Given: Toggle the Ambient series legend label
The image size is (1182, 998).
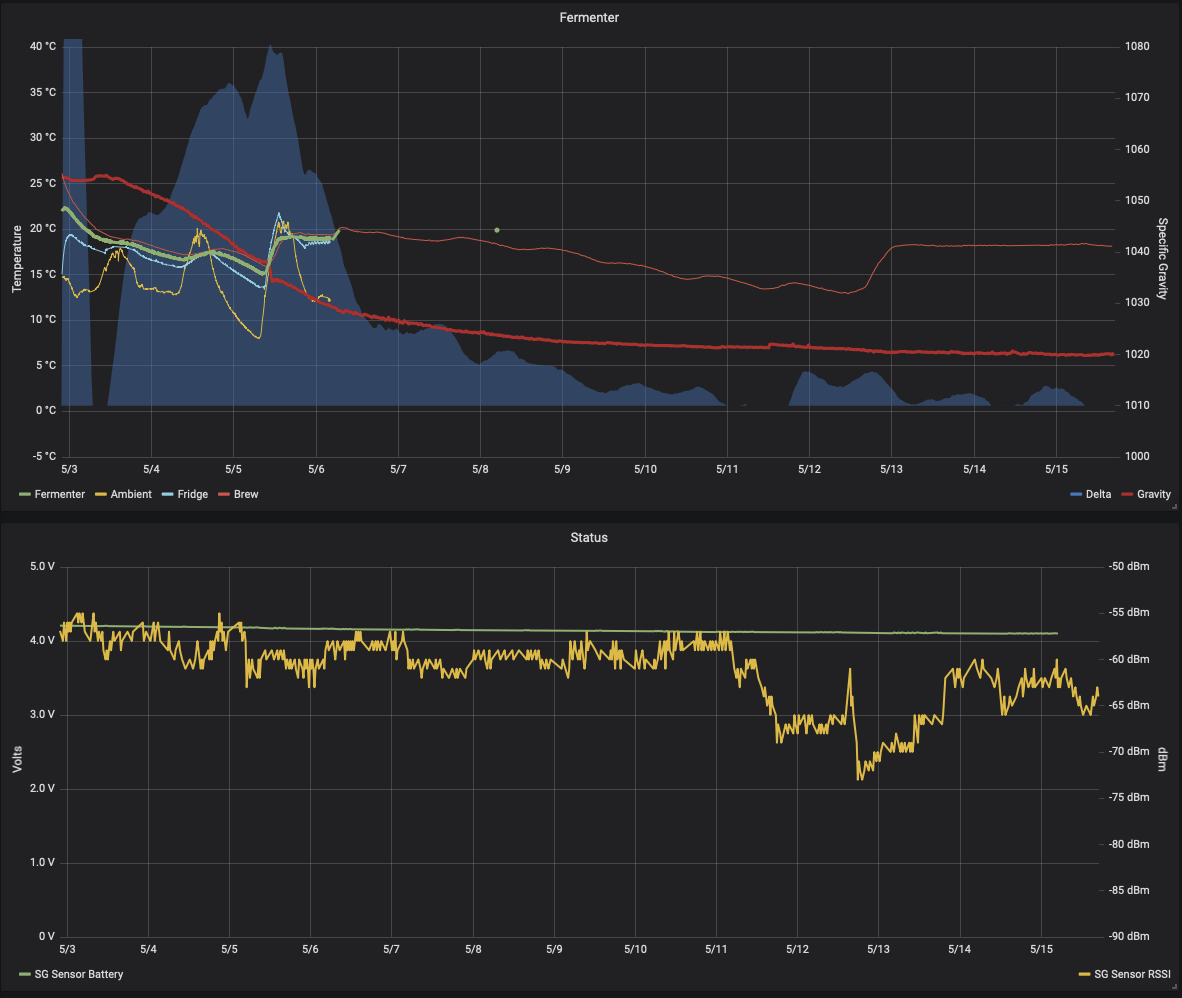Looking at the screenshot, I should coord(131,494).
